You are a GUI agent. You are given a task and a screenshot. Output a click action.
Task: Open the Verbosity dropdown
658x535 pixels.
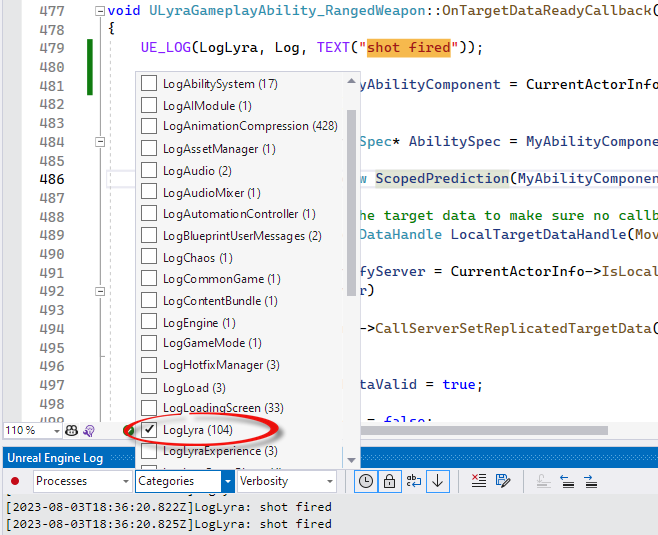click(287, 481)
